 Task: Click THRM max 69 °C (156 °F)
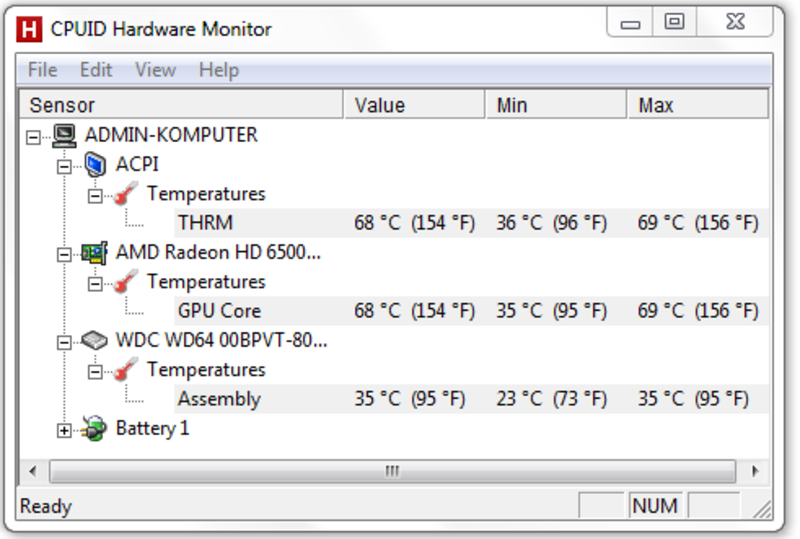(x=698, y=223)
